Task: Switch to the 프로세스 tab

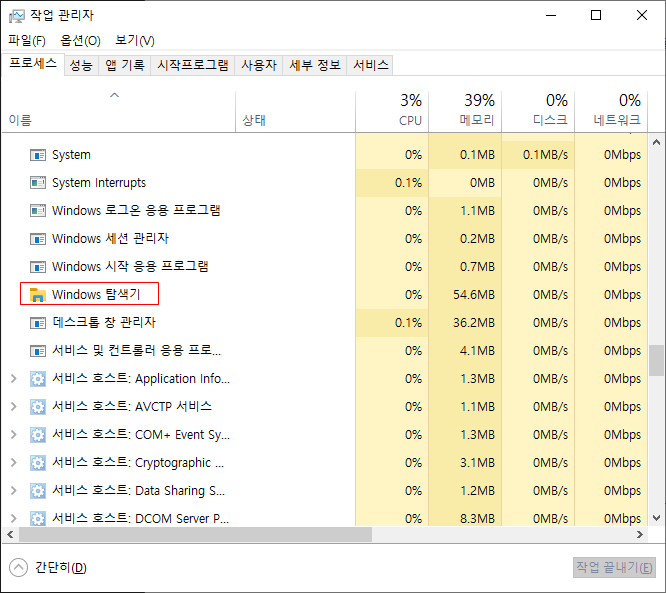Action: pyautogui.click(x=33, y=64)
